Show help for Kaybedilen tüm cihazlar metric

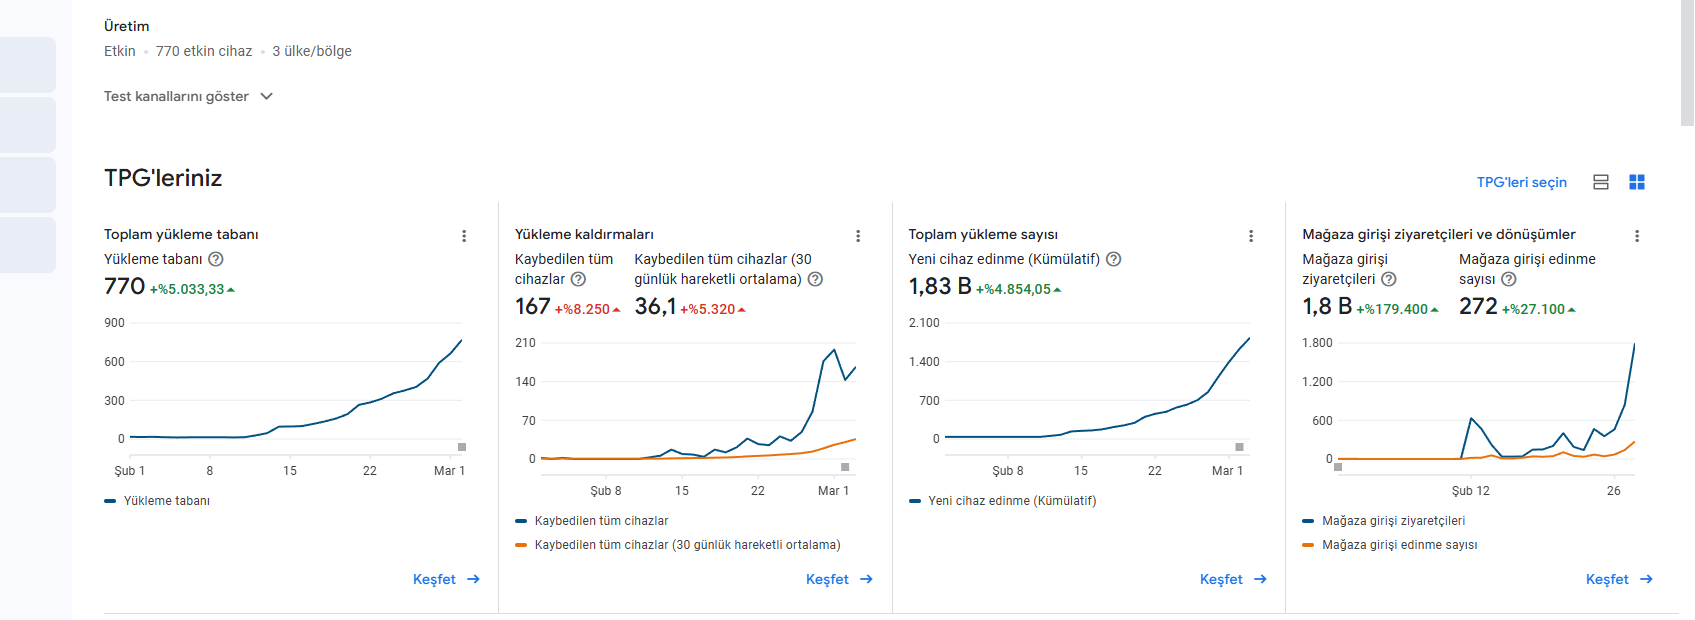(x=578, y=279)
